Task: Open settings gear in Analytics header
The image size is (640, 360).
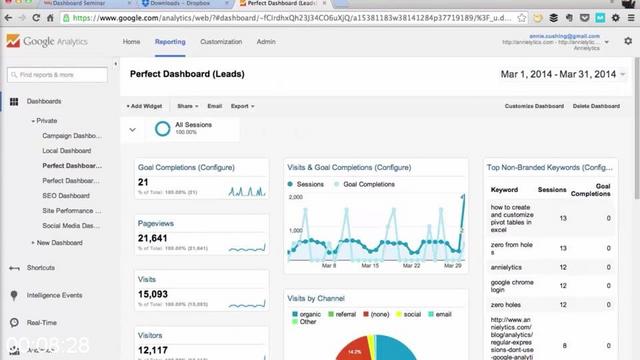Action: pos(628,41)
